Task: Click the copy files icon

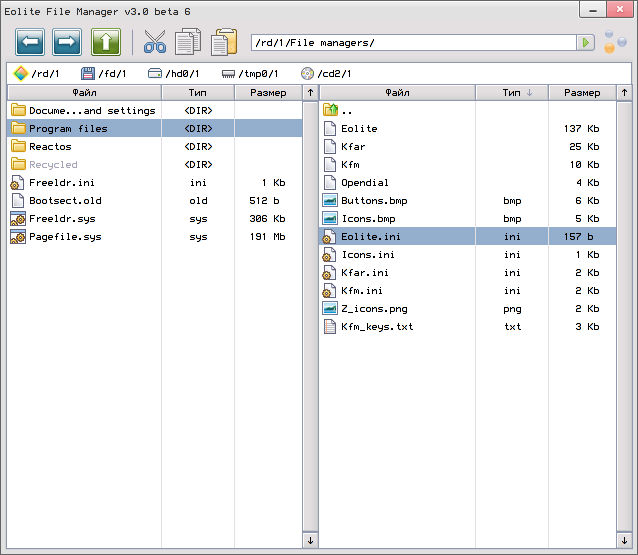Action: pos(188,42)
